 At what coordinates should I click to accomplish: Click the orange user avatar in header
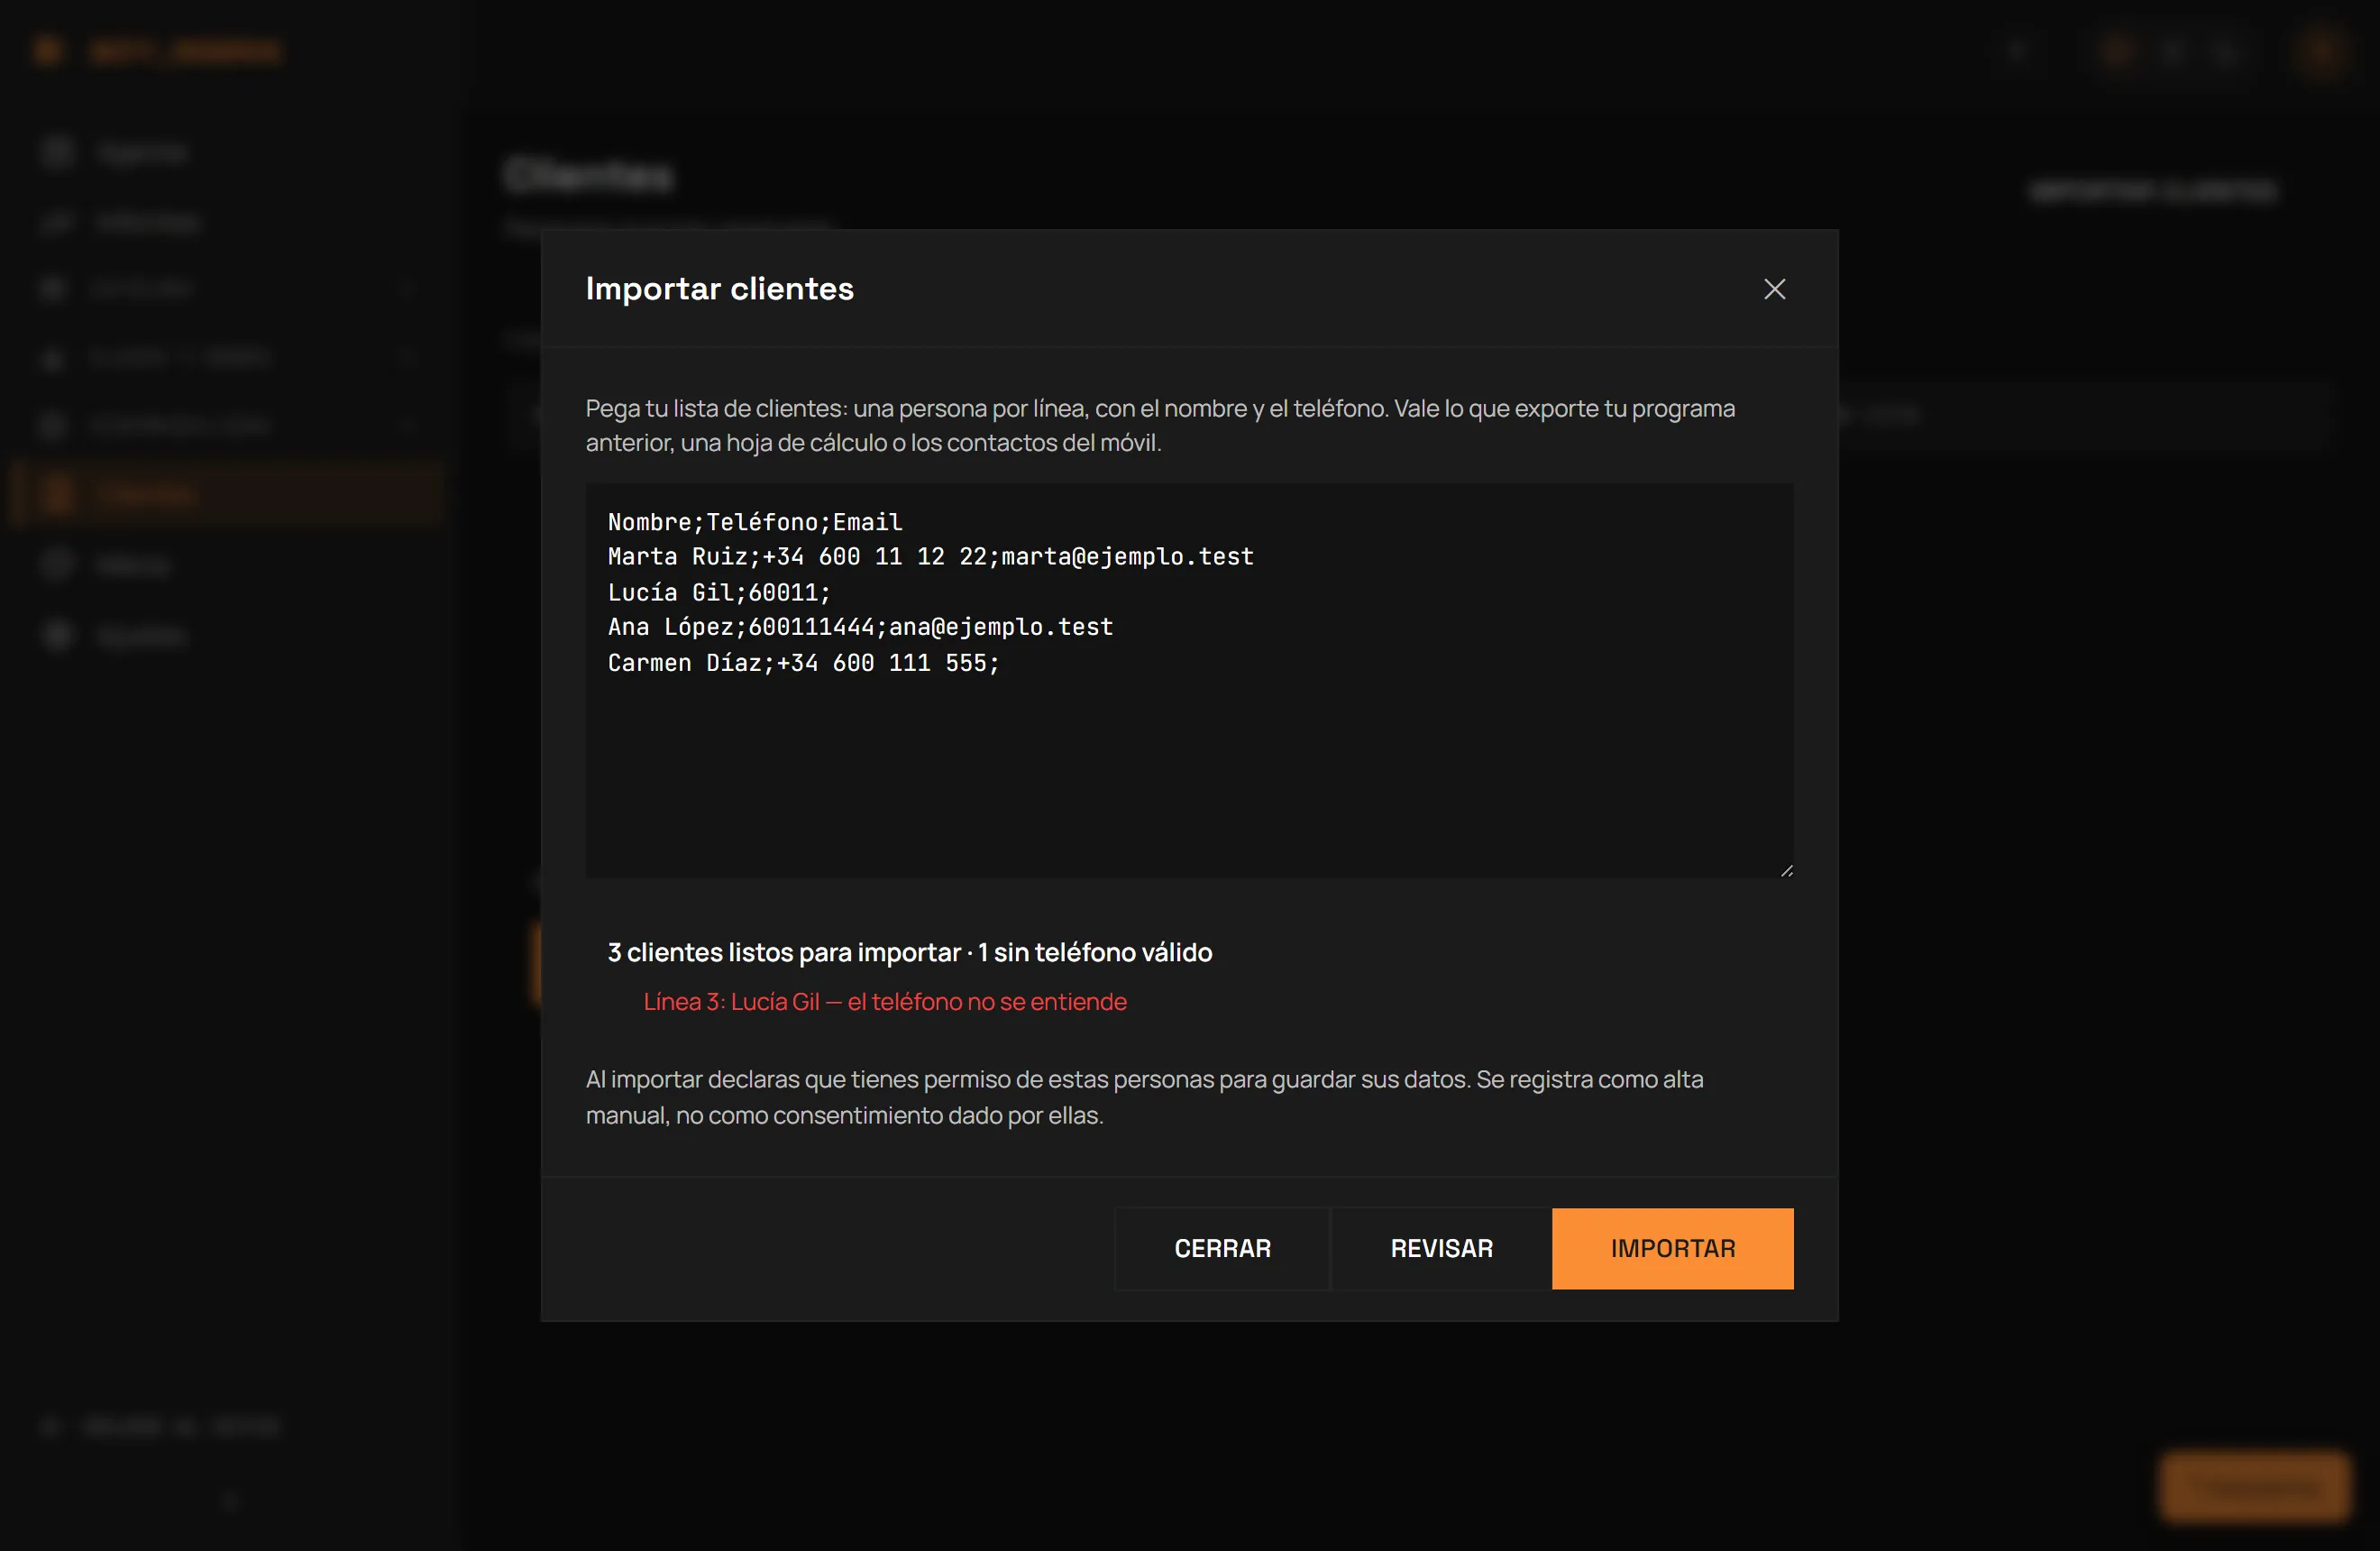coord(2320,51)
